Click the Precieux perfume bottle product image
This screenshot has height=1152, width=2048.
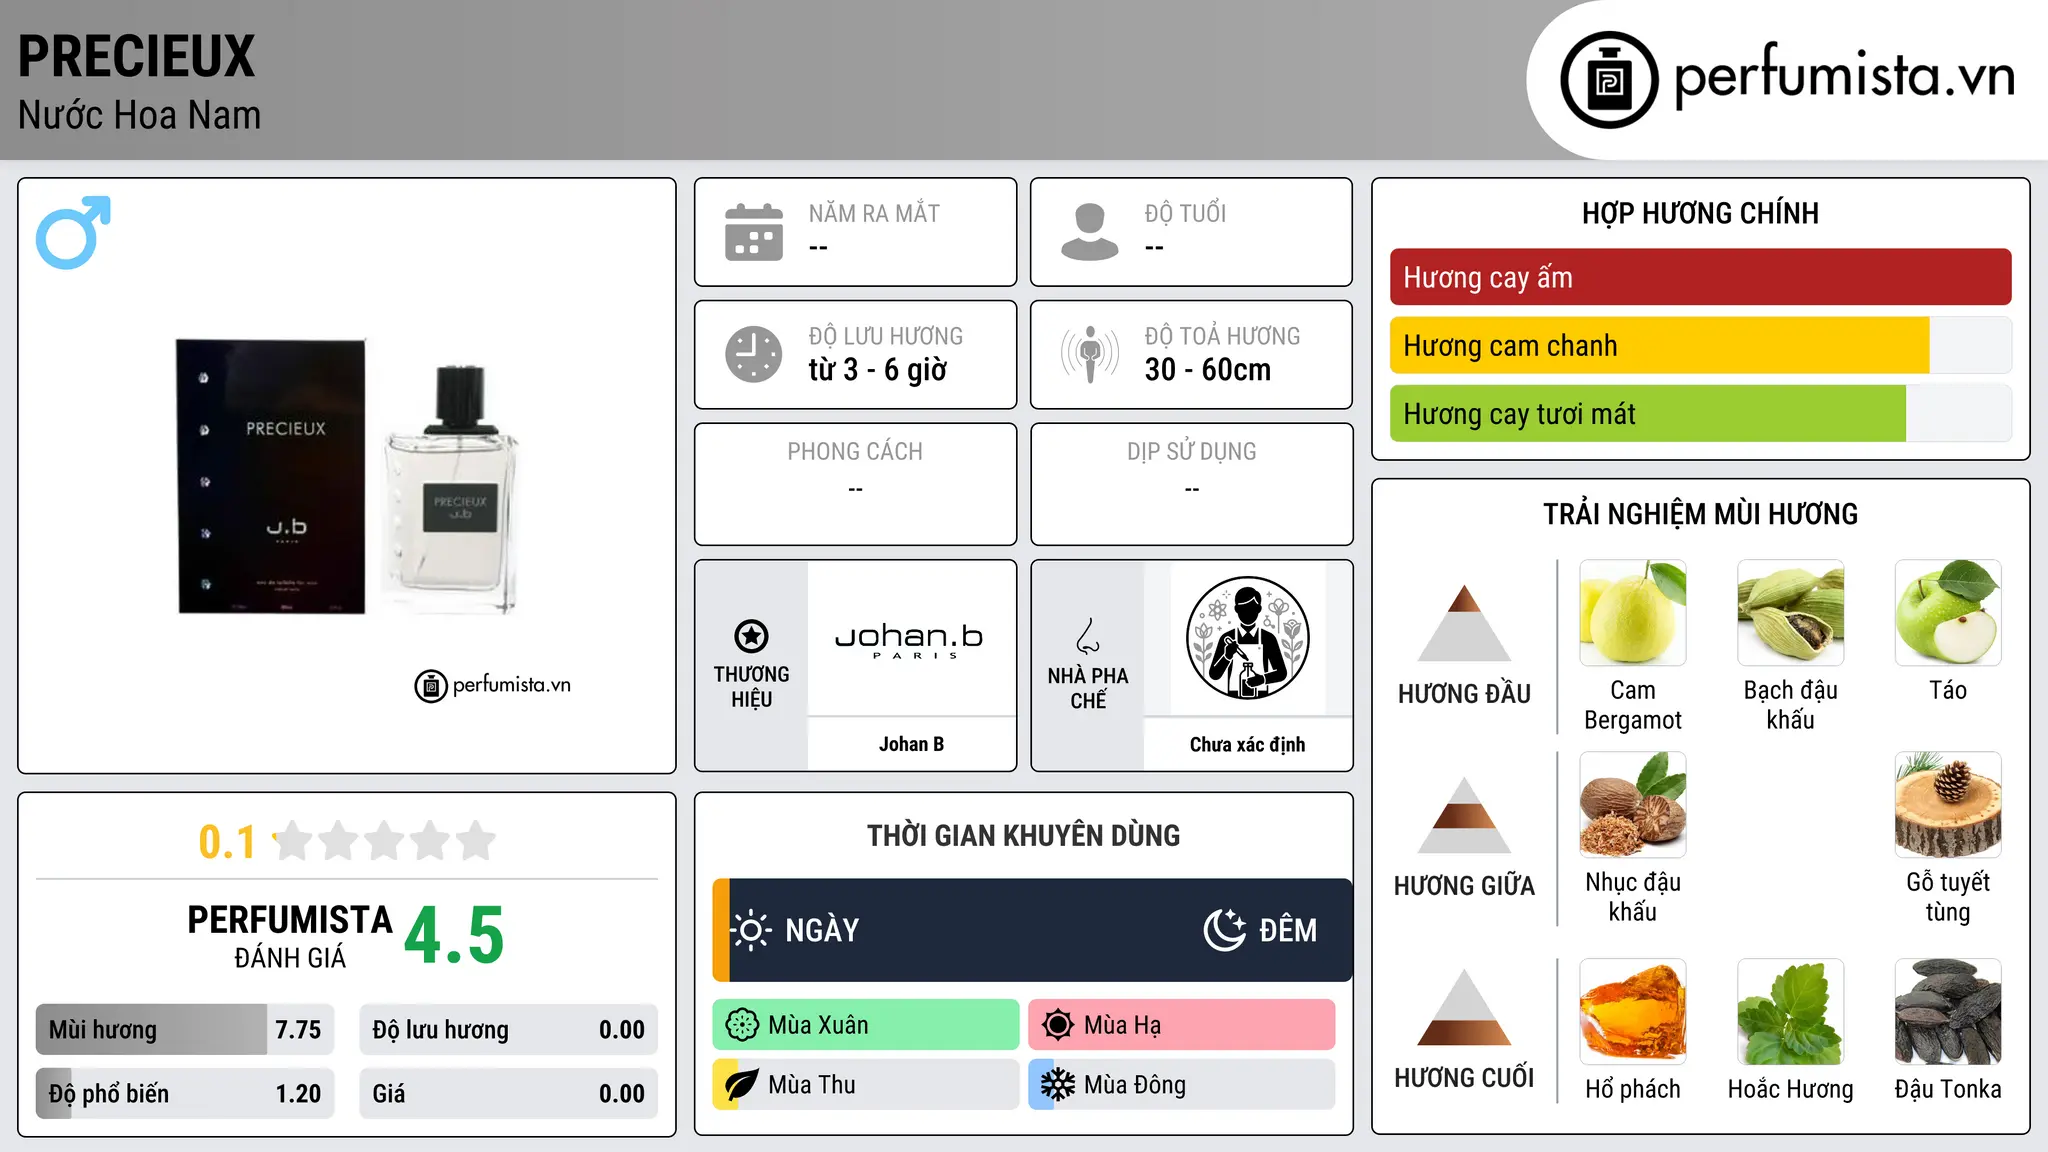tap(347, 476)
